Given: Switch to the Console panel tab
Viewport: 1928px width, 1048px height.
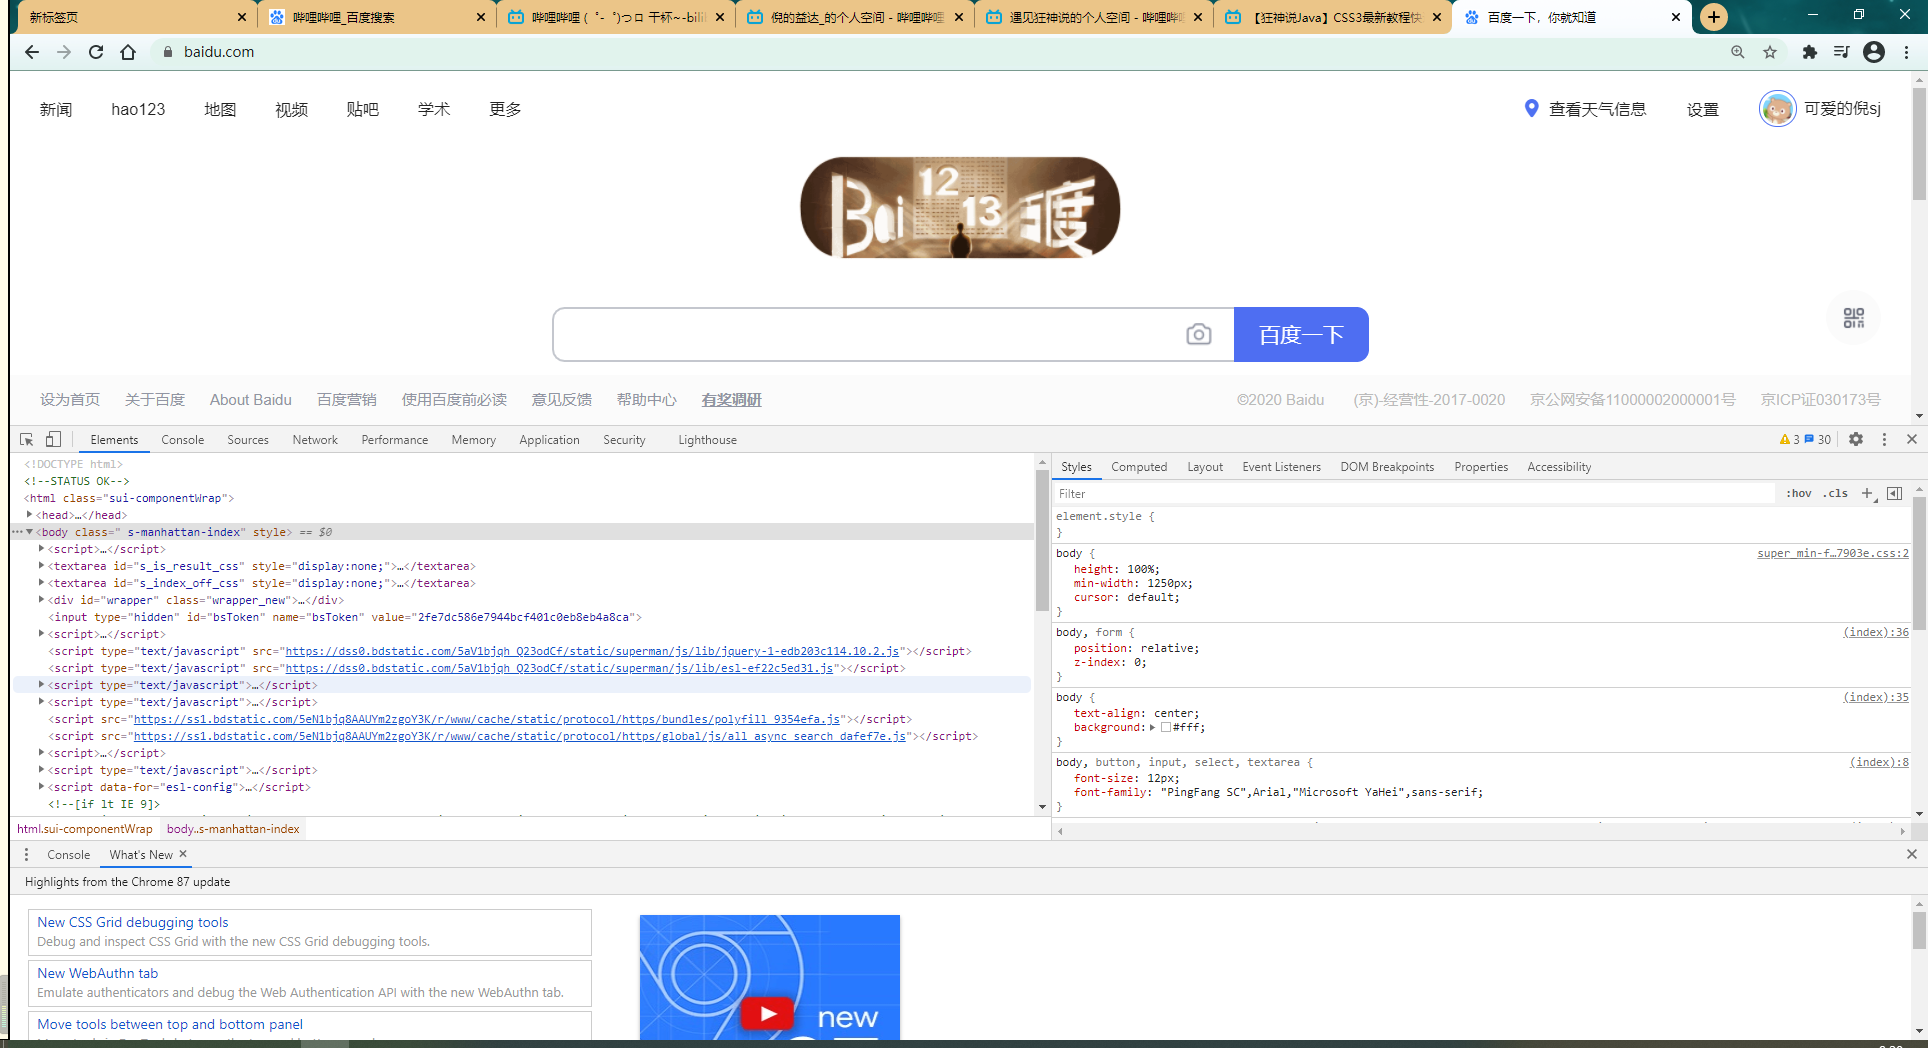Looking at the screenshot, I should [x=182, y=440].
